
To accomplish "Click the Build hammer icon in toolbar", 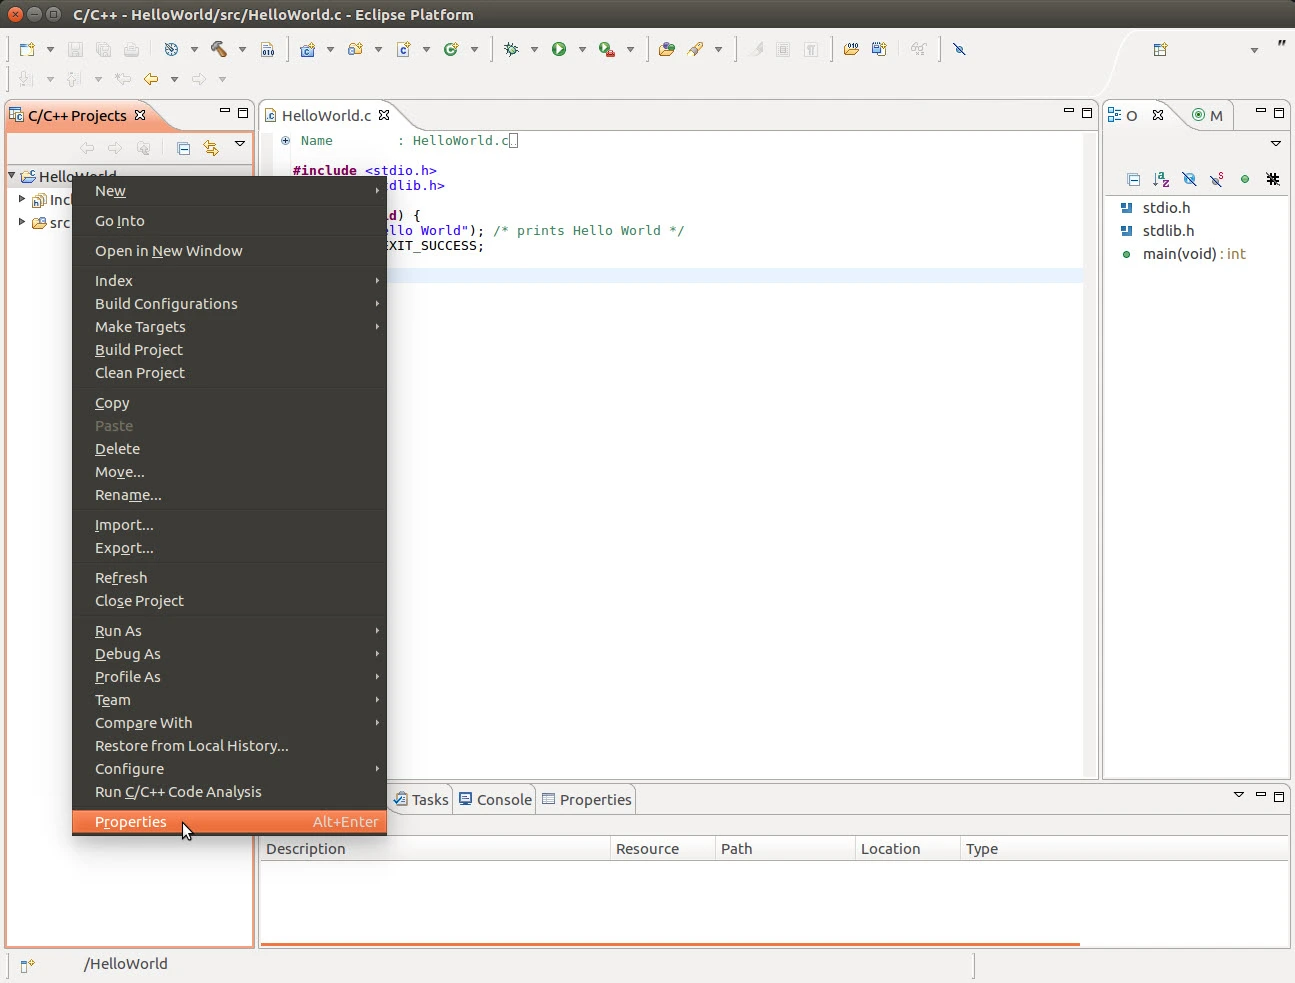I will (218, 49).
